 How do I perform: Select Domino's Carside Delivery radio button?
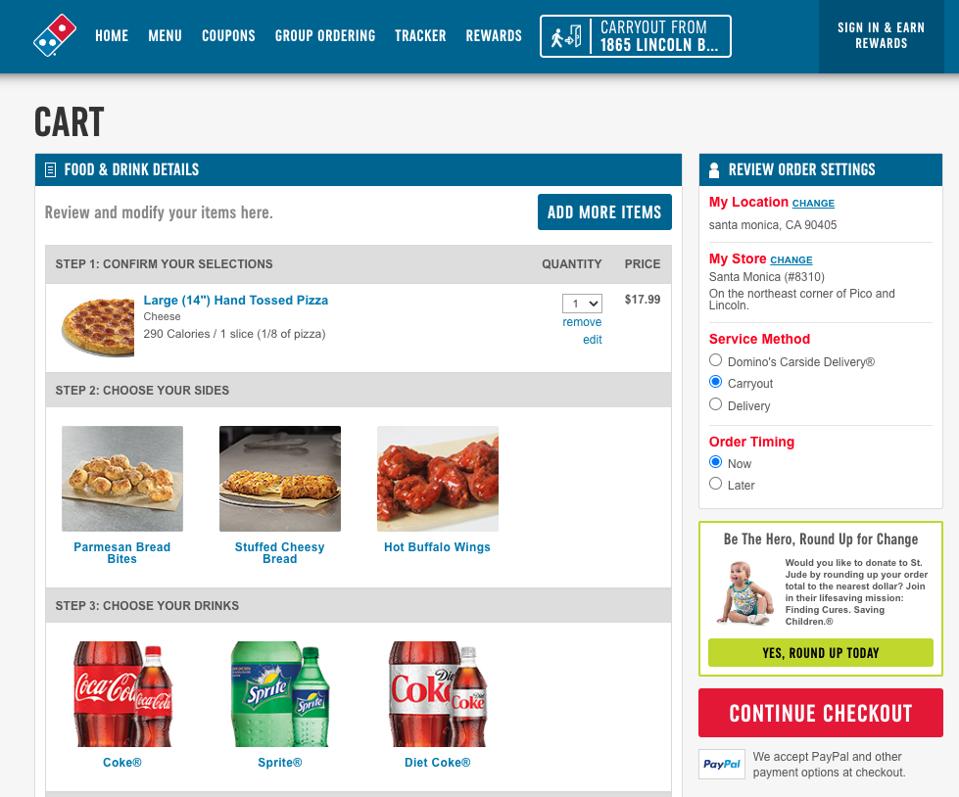tap(715, 360)
